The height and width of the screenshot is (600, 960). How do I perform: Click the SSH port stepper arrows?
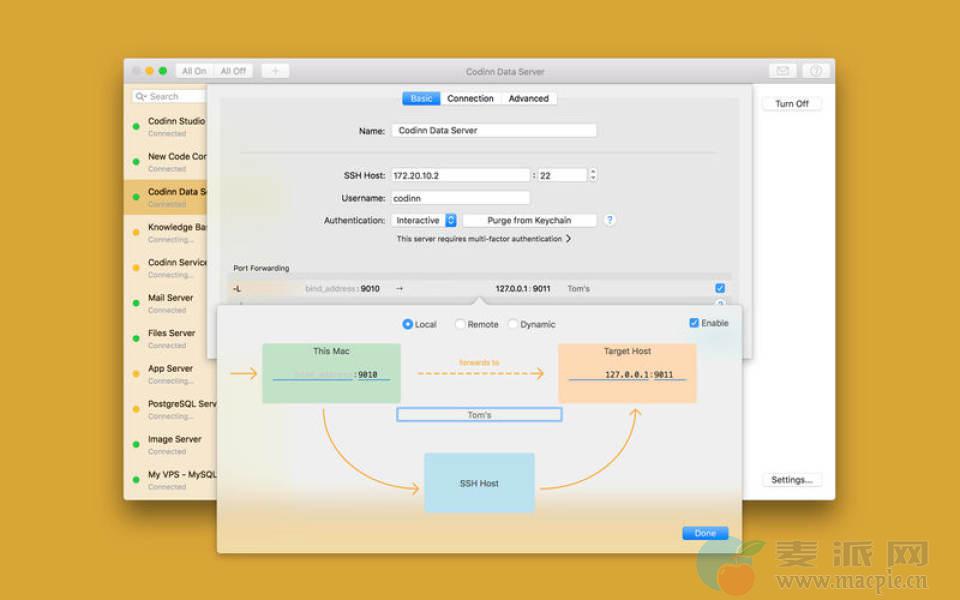tap(593, 175)
